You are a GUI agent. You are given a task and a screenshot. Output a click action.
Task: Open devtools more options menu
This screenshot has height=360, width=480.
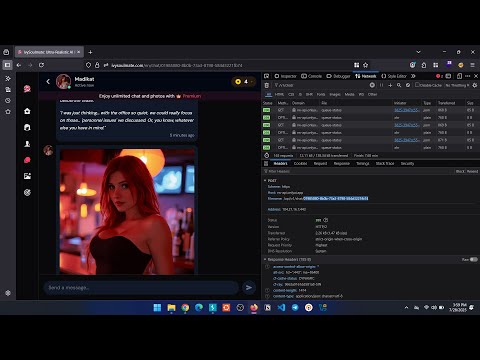point(468,76)
